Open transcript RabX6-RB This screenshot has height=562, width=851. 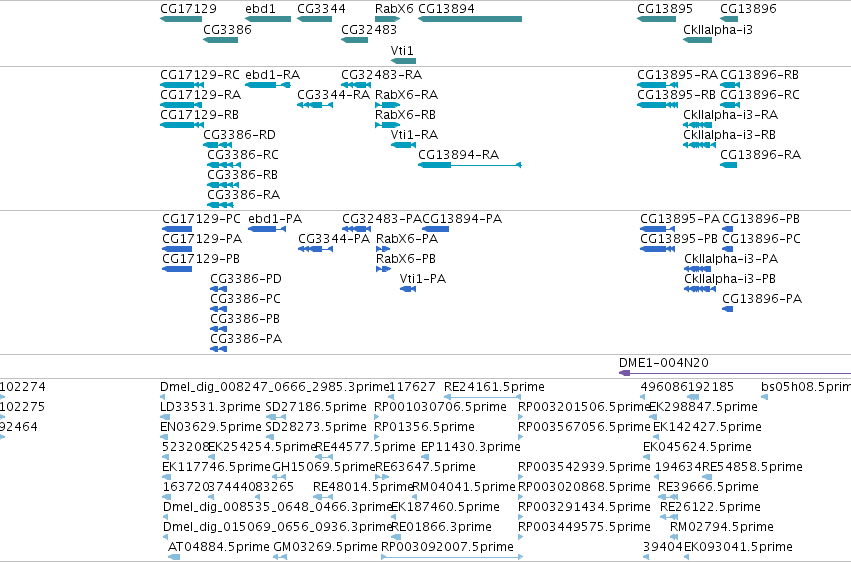[387, 125]
